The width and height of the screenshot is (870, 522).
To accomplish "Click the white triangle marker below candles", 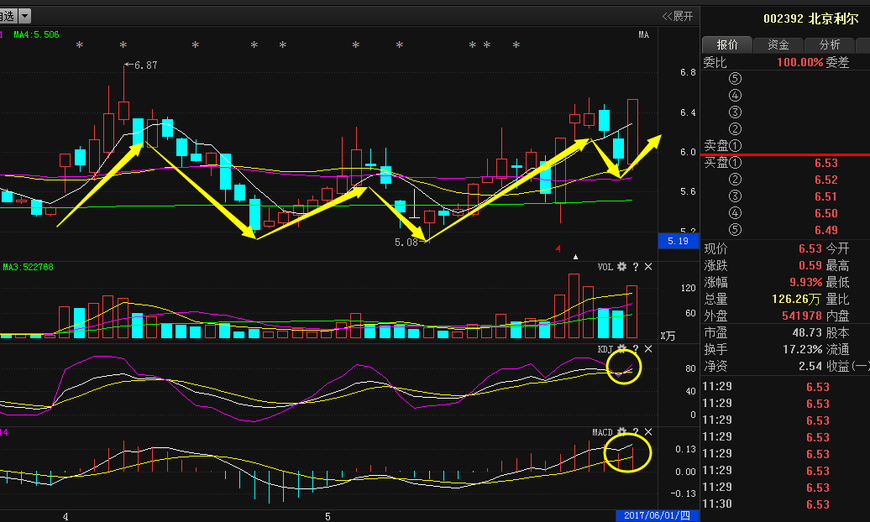I will tap(575, 256).
